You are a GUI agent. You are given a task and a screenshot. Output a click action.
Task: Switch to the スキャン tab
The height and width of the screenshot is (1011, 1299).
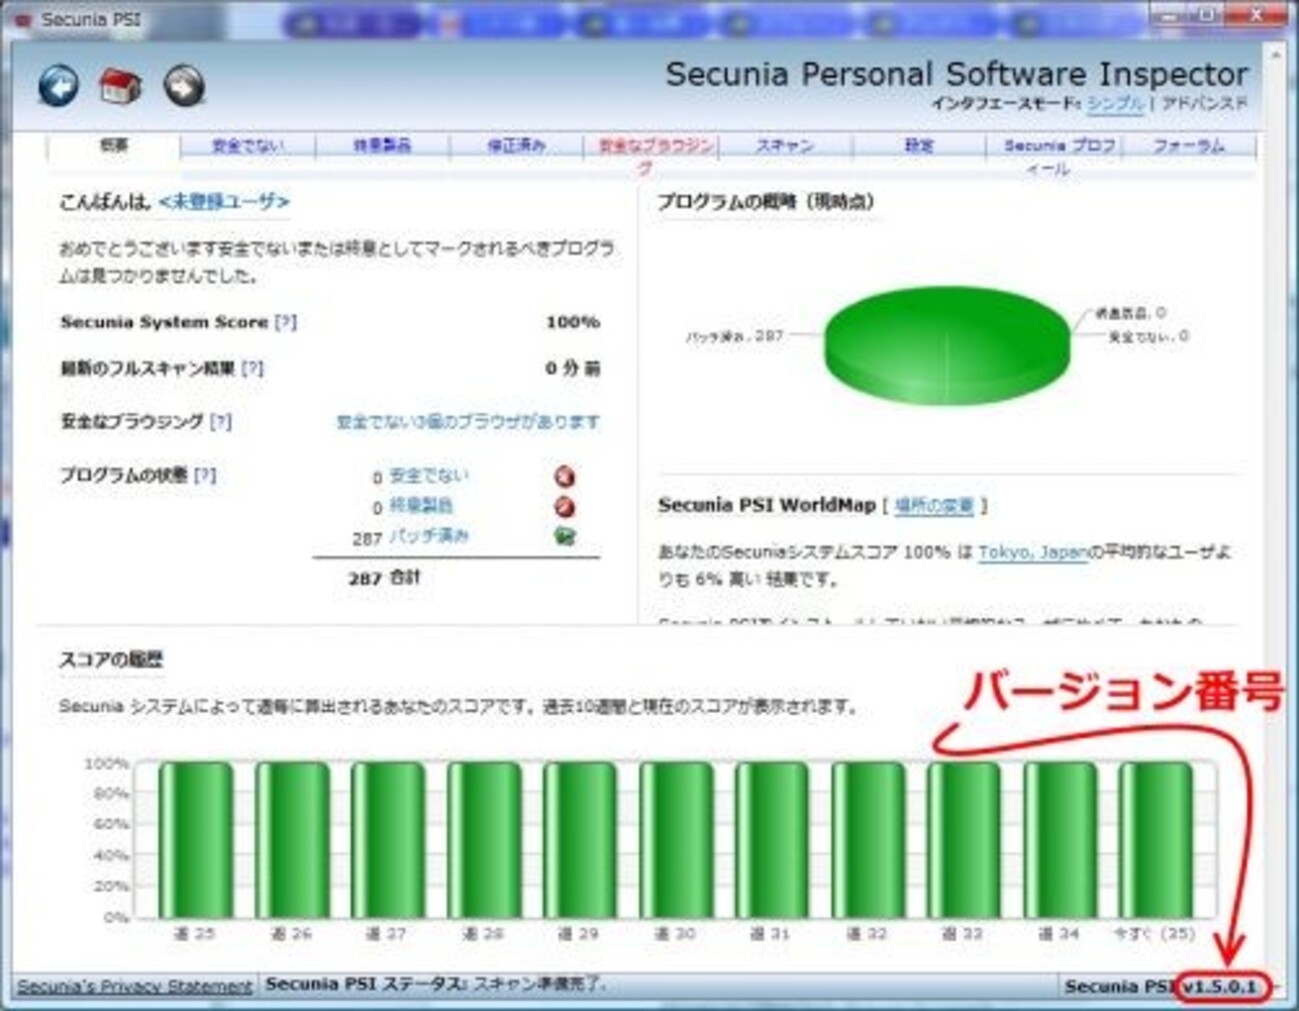785,146
